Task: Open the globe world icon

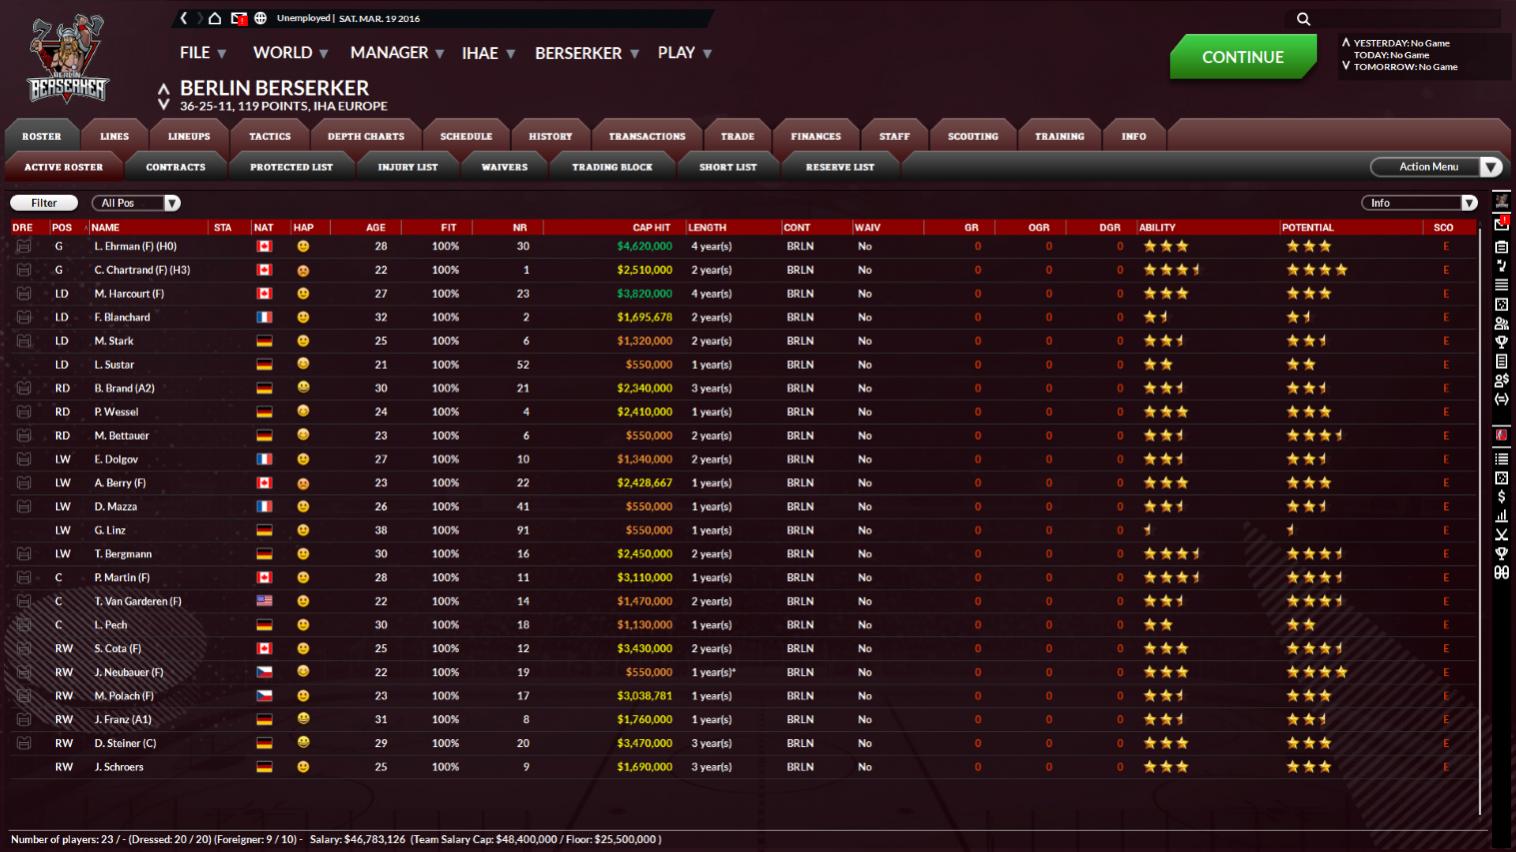Action: (x=260, y=18)
